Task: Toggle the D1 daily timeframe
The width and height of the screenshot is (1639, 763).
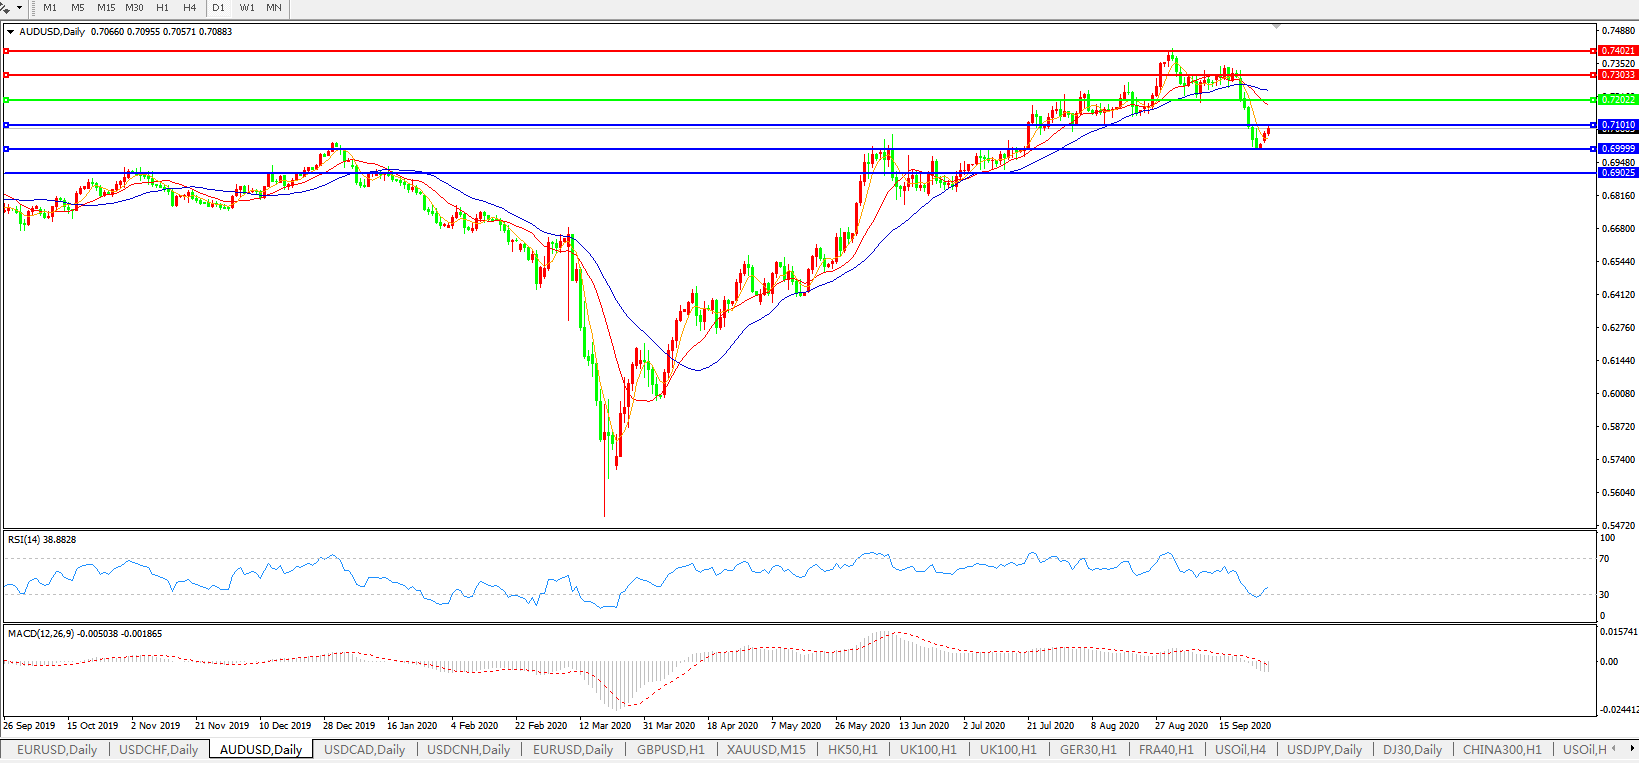Action: click(218, 8)
